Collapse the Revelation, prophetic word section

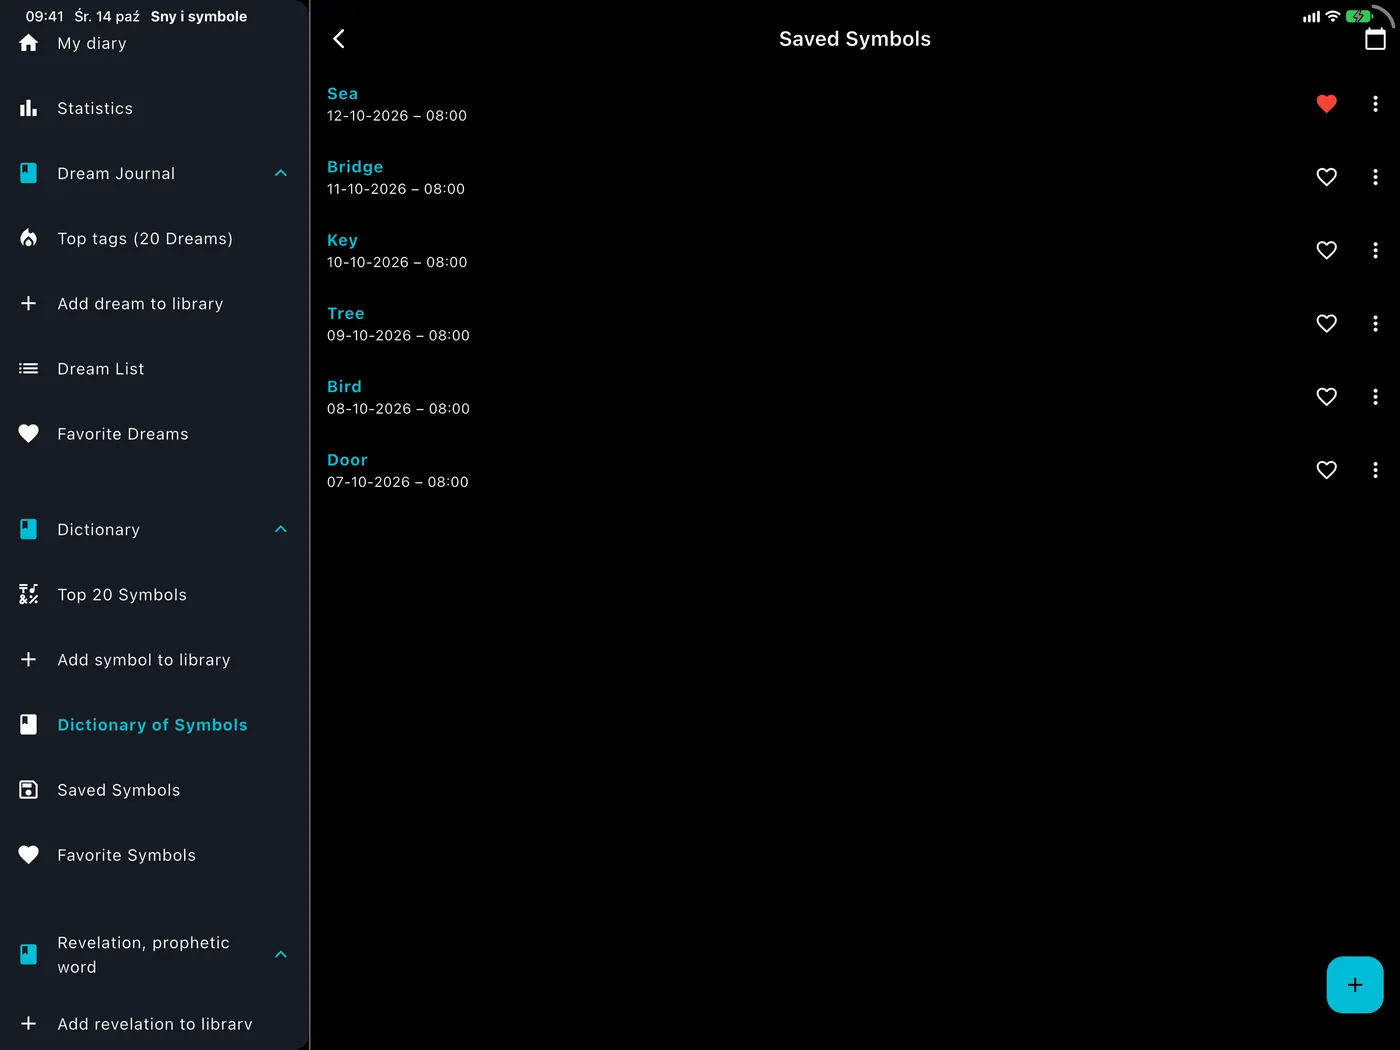point(281,954)
